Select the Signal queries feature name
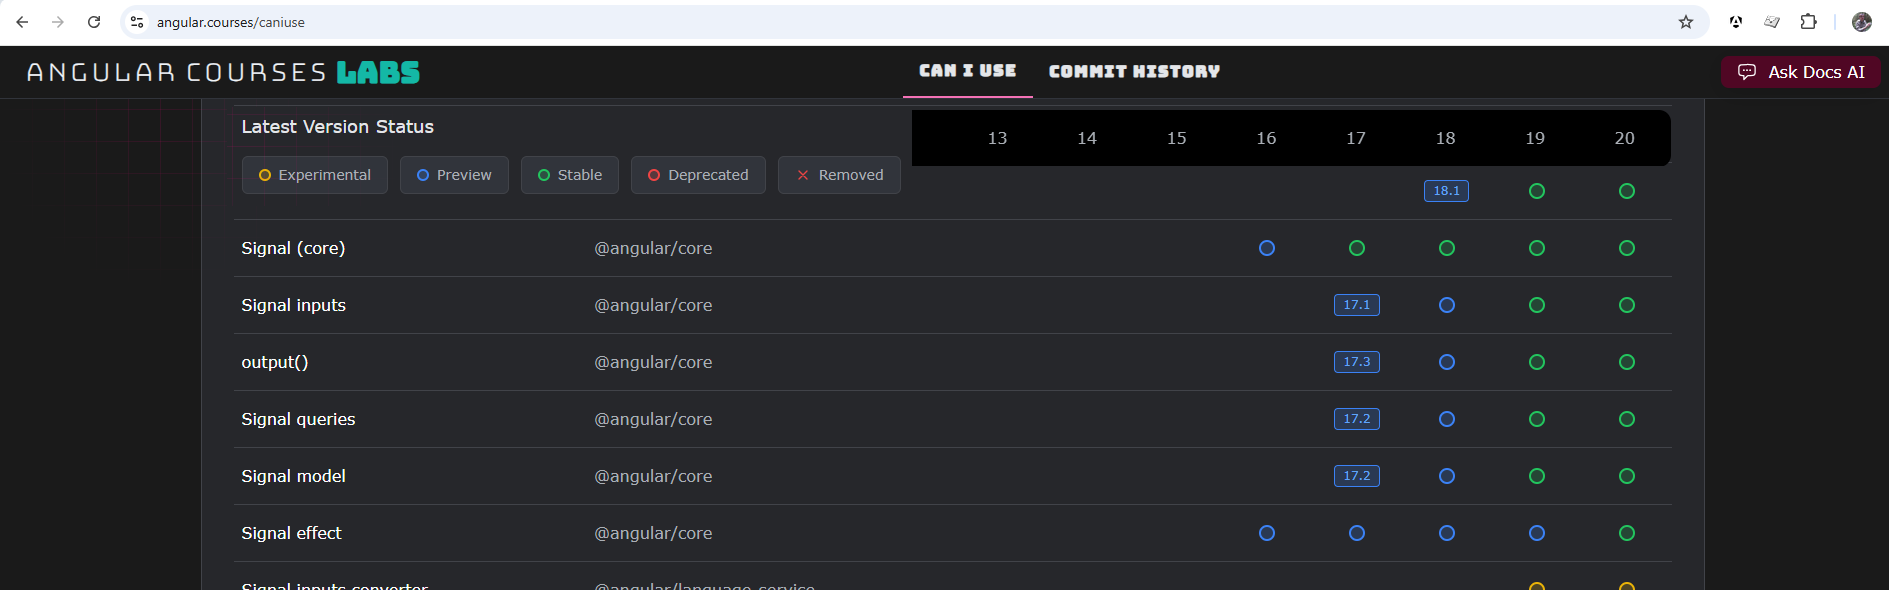1889x590 pixels. click(x=298, y=419)
